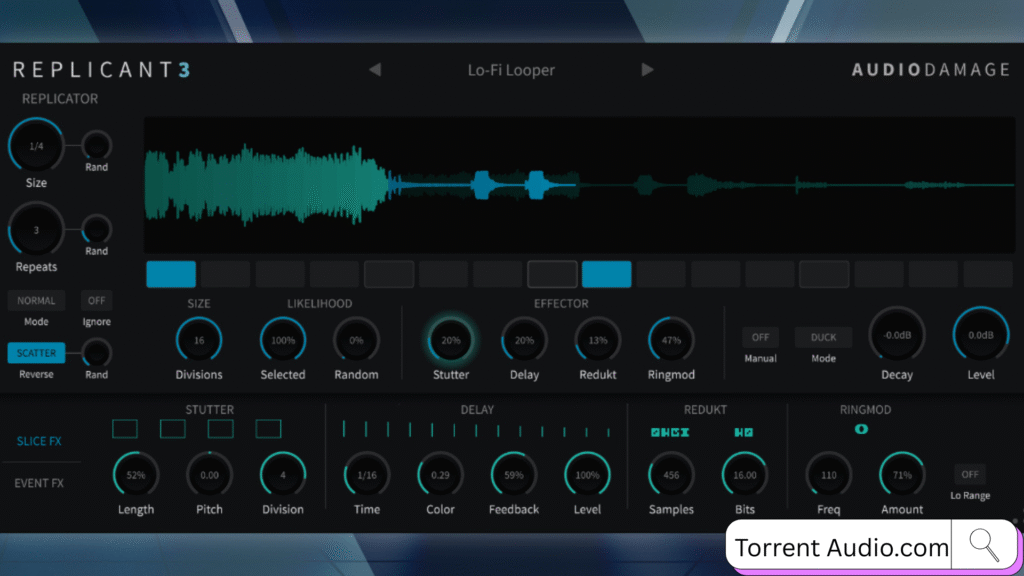Viewport: 1024px width, 576px height.
Task: Click the Redukt Bits pattern icon
Action: pos(744,432)
